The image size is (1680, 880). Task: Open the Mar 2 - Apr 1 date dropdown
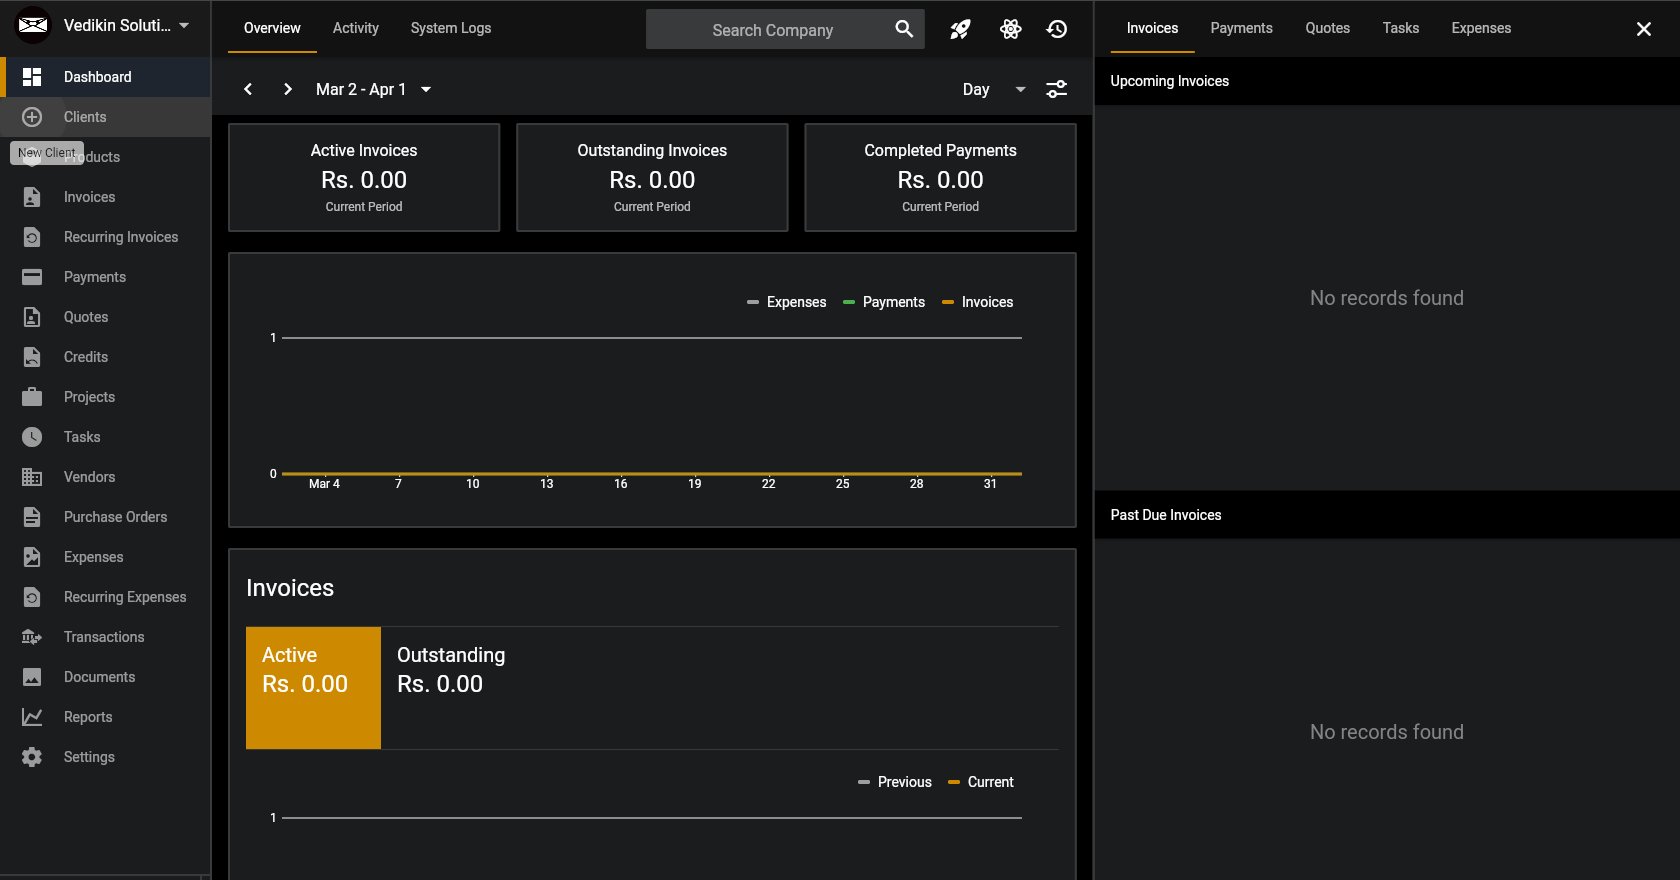373,89
